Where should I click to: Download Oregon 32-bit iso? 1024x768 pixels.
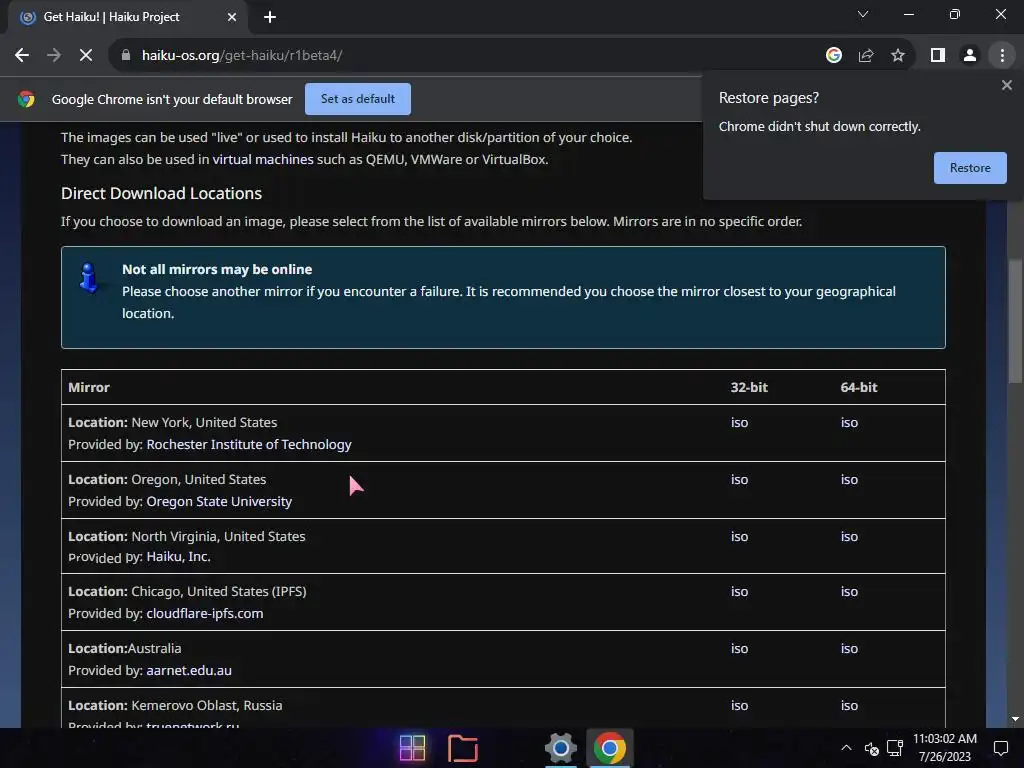pos(739,479)
